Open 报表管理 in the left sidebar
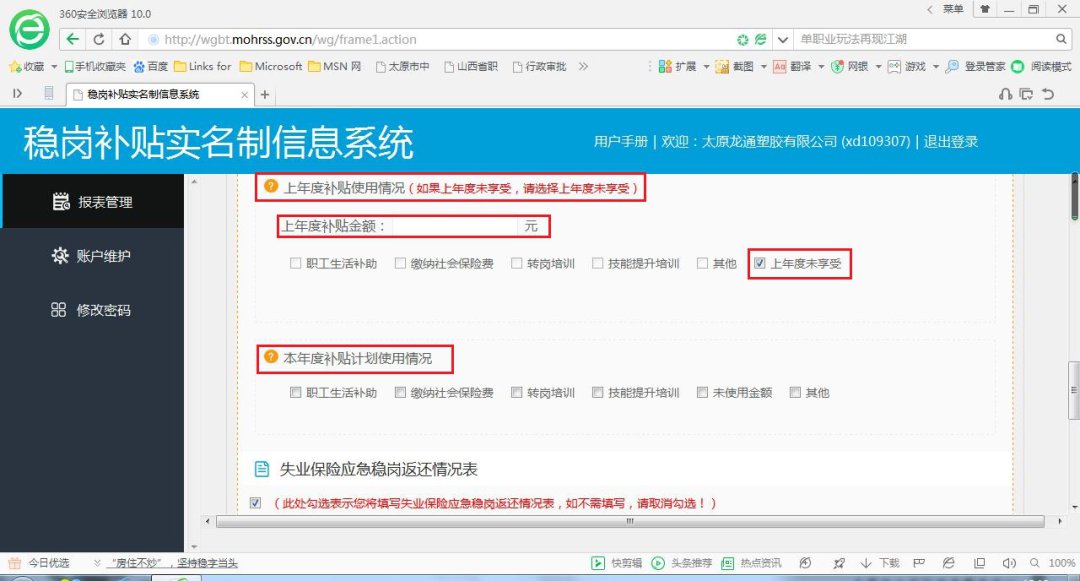 [x=93, y=202]
